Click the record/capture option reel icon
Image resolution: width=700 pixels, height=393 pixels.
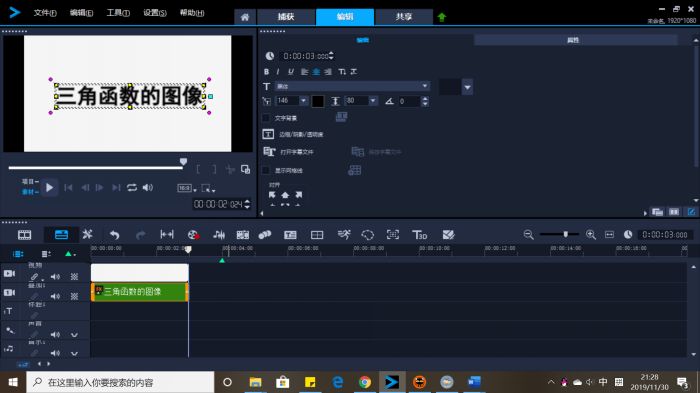pyautogui.click(x=193, y=234)
